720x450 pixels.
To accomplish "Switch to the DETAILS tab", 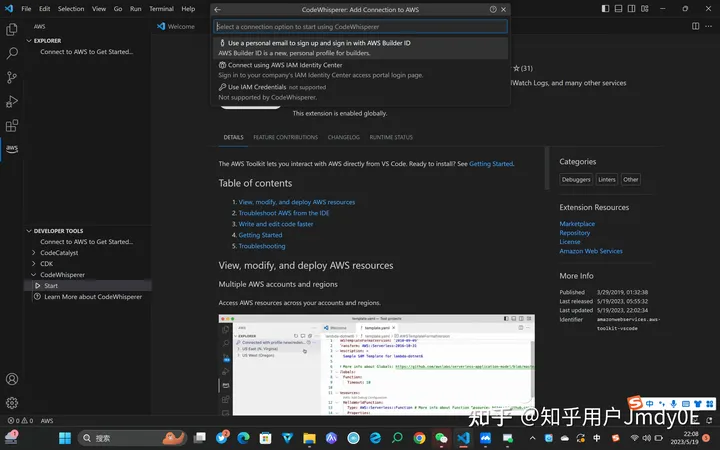I will (233, 137).
